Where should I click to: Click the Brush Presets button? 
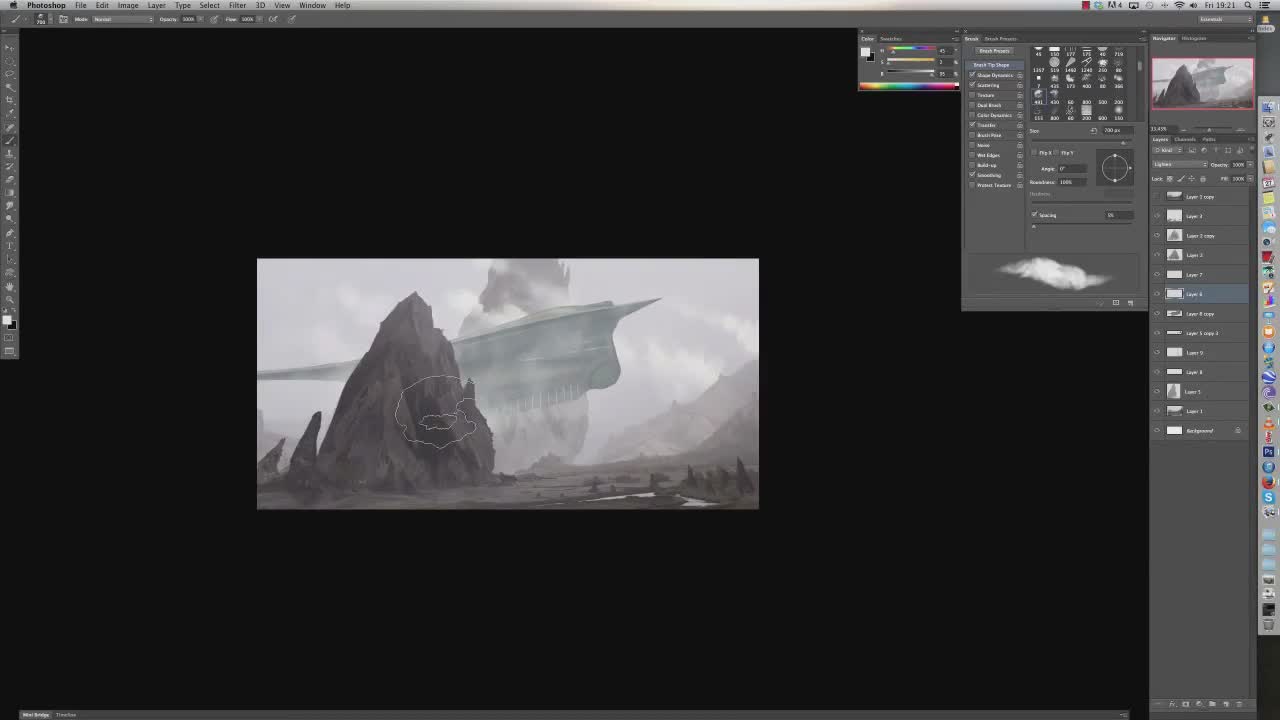pos(994,51)
